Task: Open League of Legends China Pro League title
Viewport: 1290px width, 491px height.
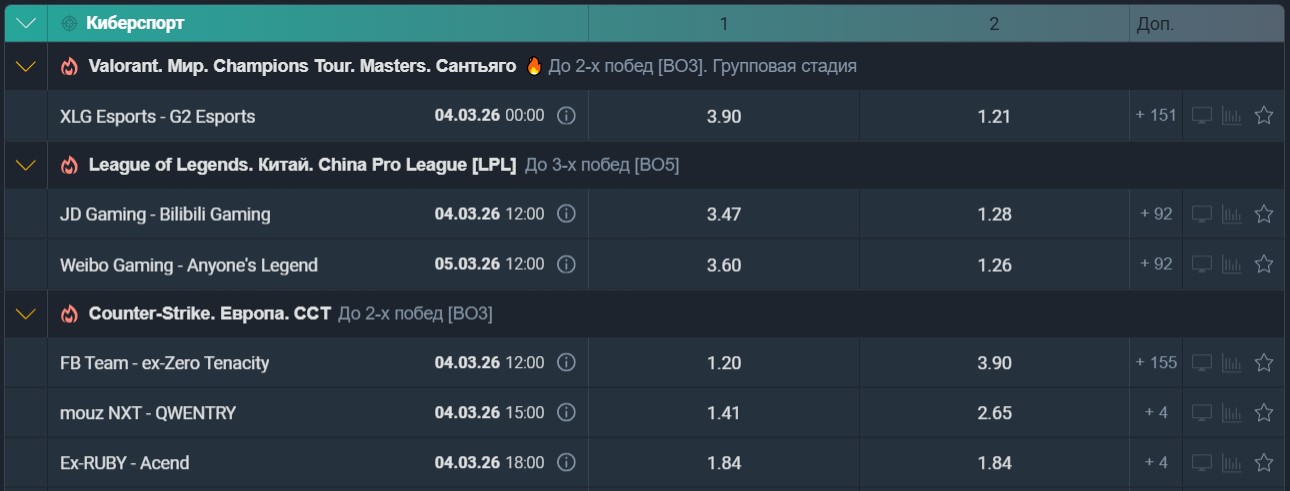Action: (302, 165)
